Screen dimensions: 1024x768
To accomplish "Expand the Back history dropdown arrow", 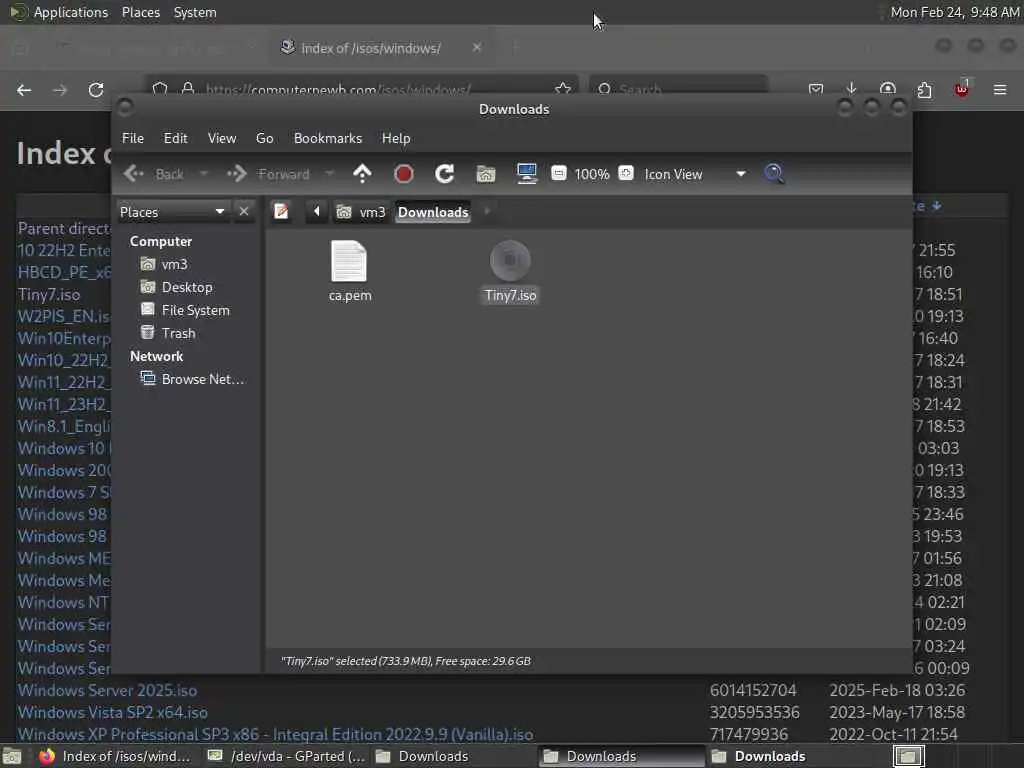I will point(204,174).
